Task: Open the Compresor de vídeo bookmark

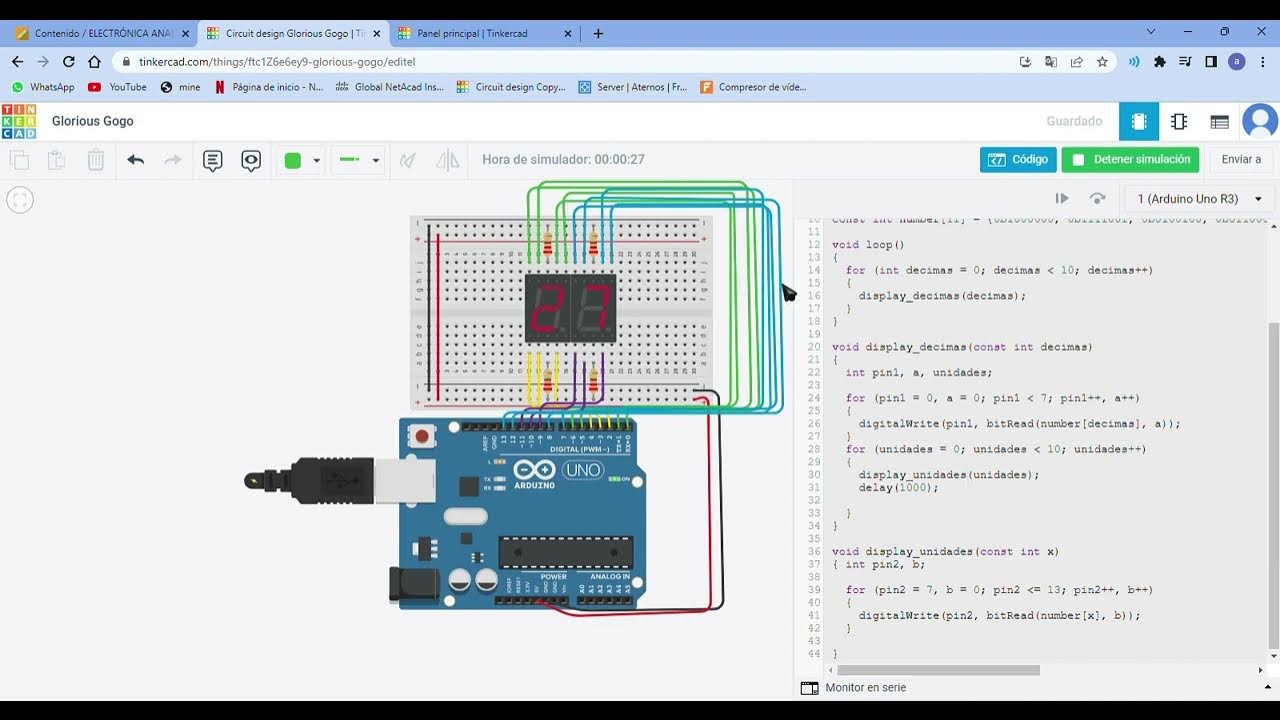Action: coord(753,87)
